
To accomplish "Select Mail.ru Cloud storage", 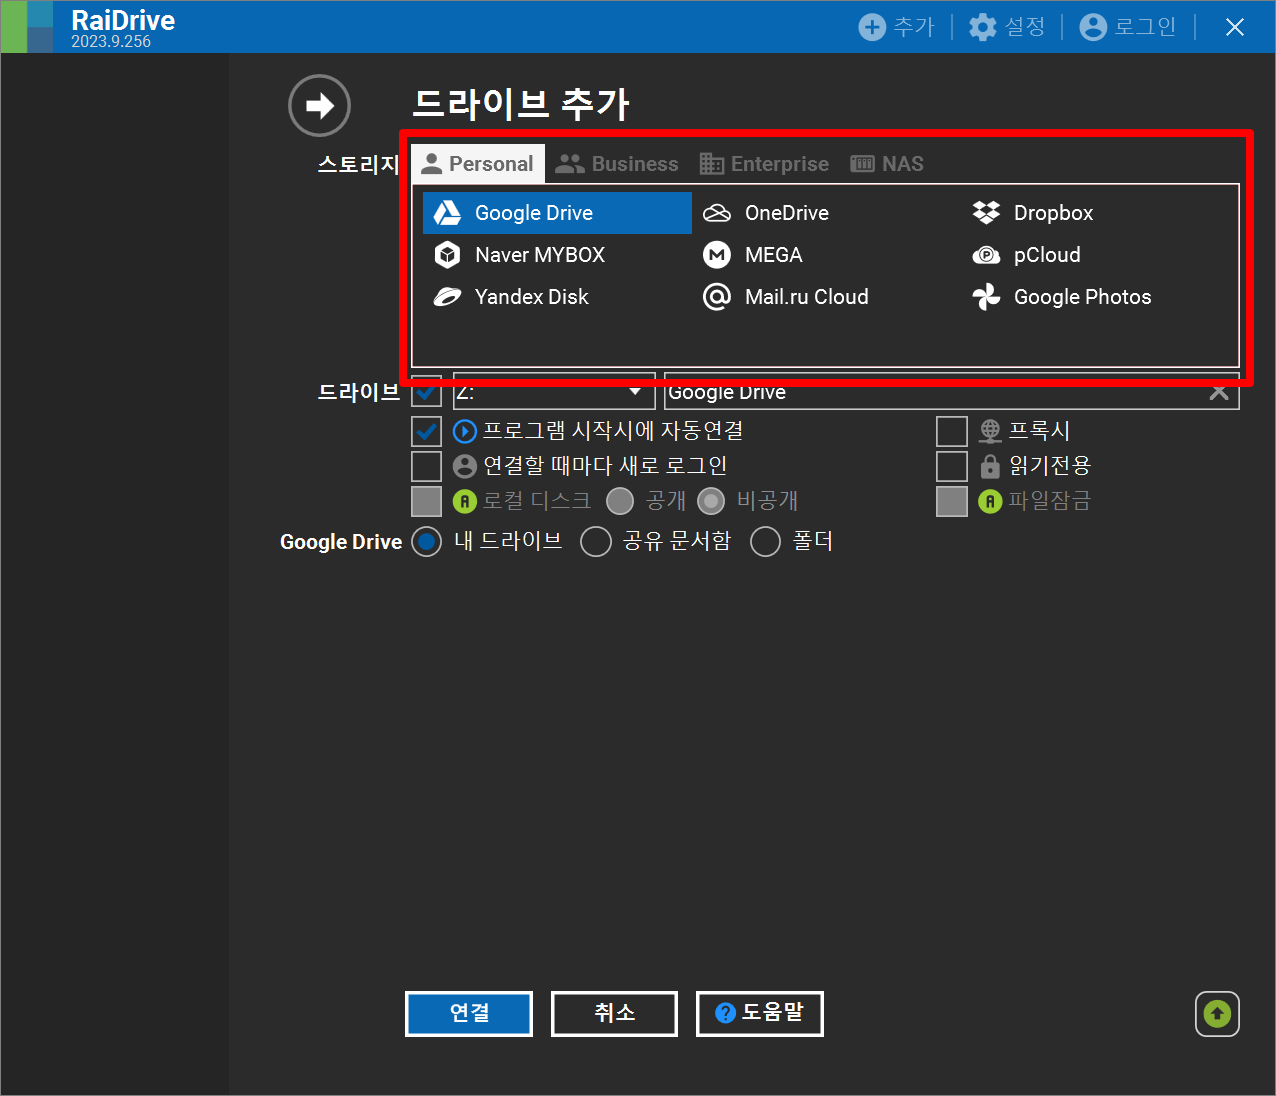I will pos(786,297).
